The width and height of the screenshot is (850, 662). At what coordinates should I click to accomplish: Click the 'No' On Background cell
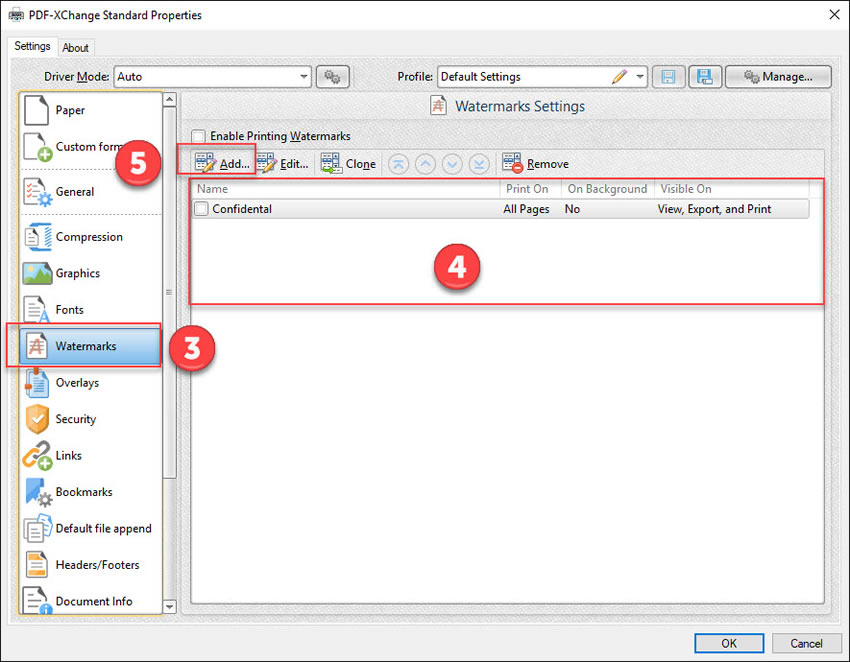coord(572,209)
